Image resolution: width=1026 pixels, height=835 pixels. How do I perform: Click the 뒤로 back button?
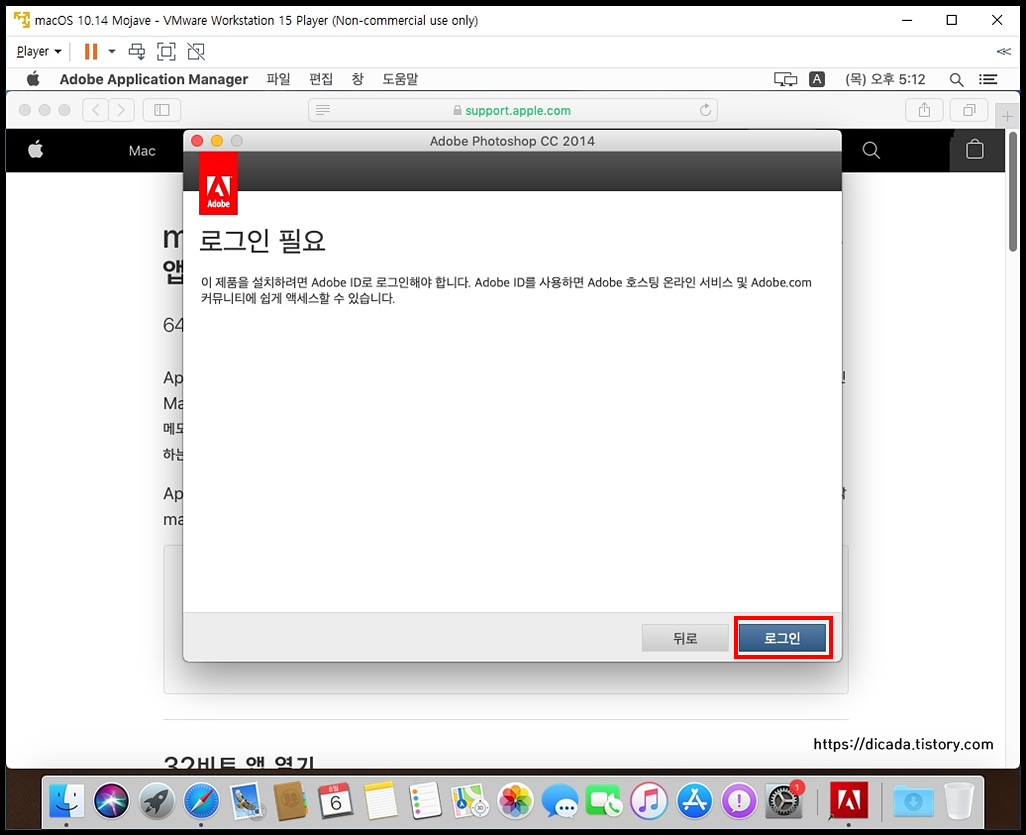[685, 638]
